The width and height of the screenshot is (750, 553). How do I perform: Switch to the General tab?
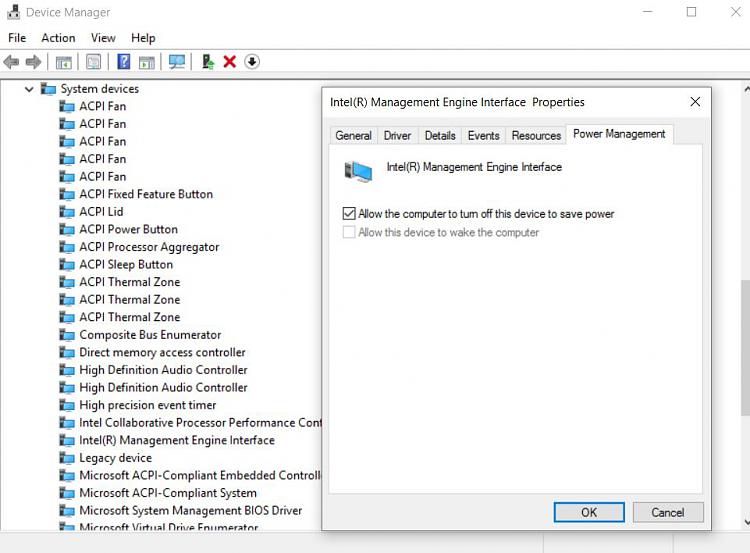coord(353,135)
